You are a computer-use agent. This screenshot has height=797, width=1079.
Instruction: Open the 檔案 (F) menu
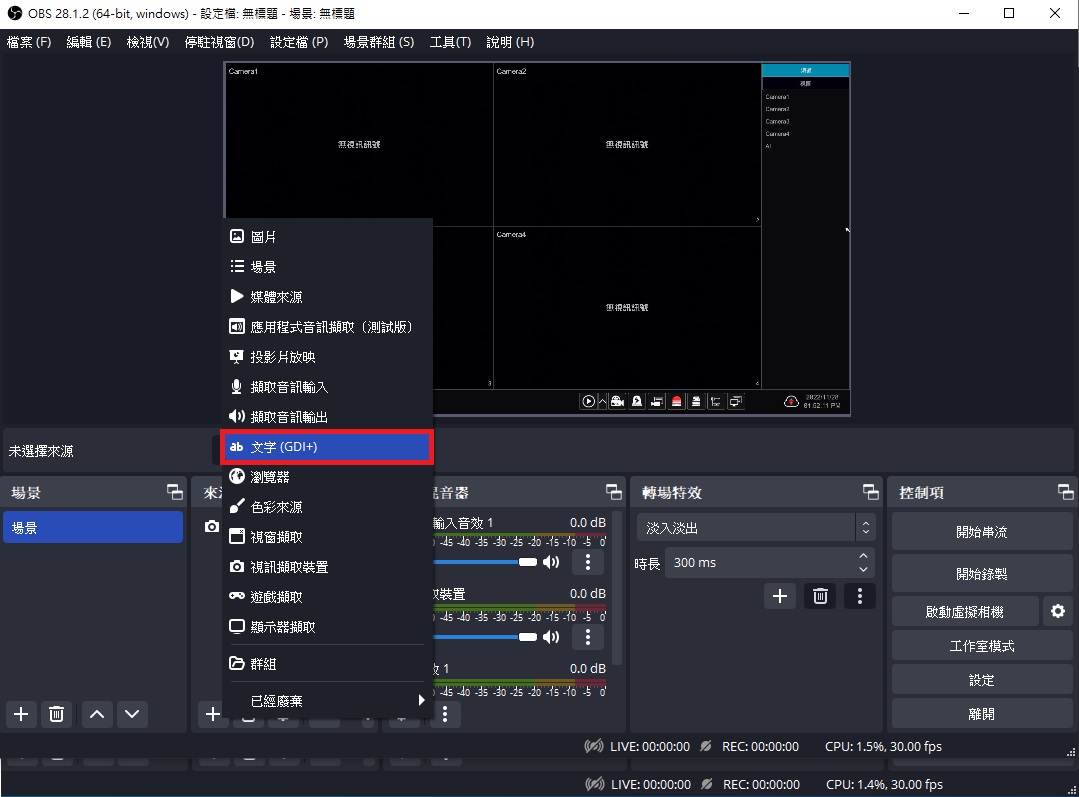pos(29,42)
